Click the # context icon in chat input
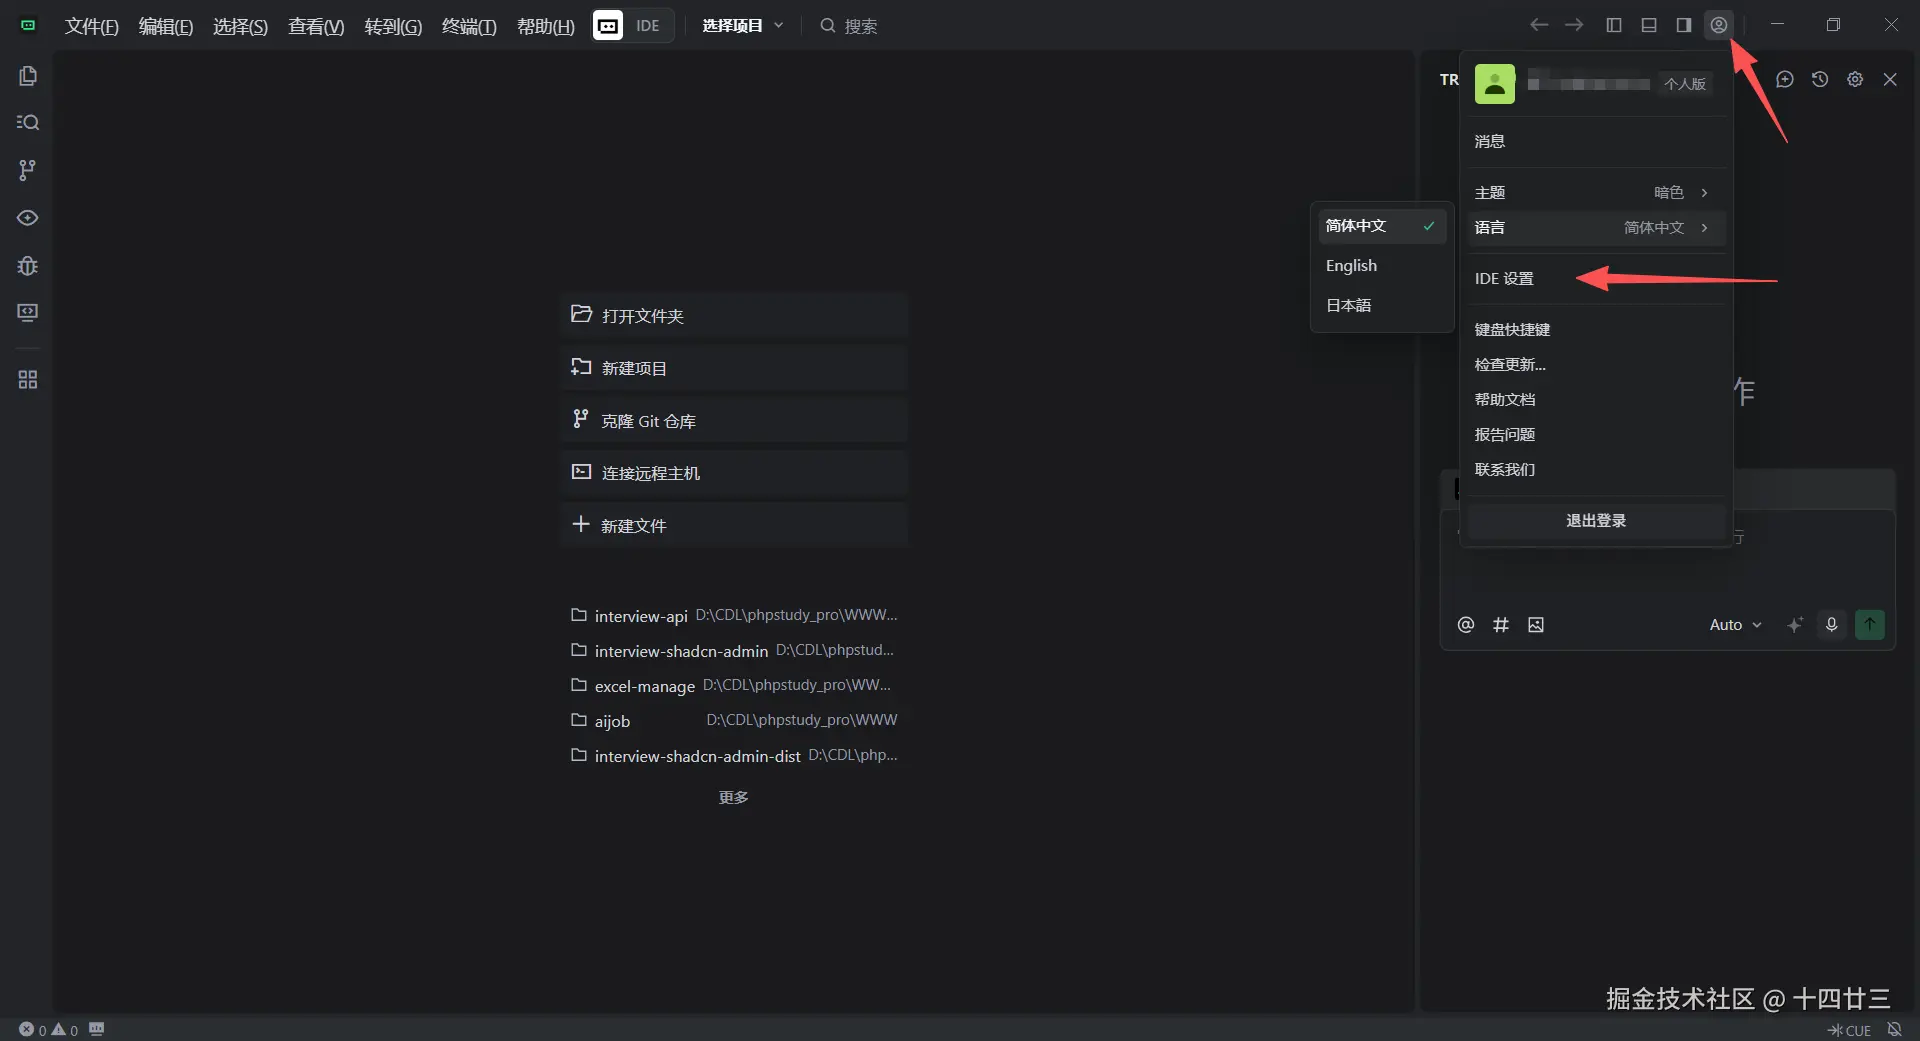 click(x=1501, y=625)
